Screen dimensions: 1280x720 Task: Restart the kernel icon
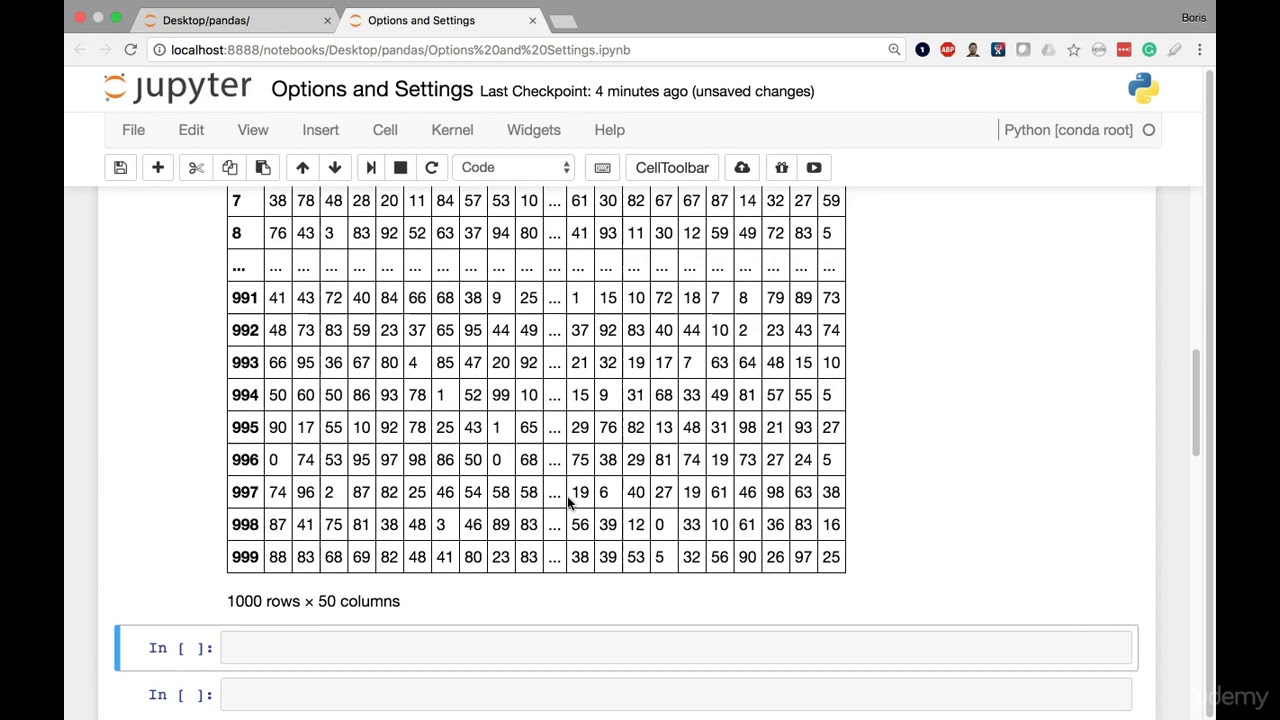point(432,168)
